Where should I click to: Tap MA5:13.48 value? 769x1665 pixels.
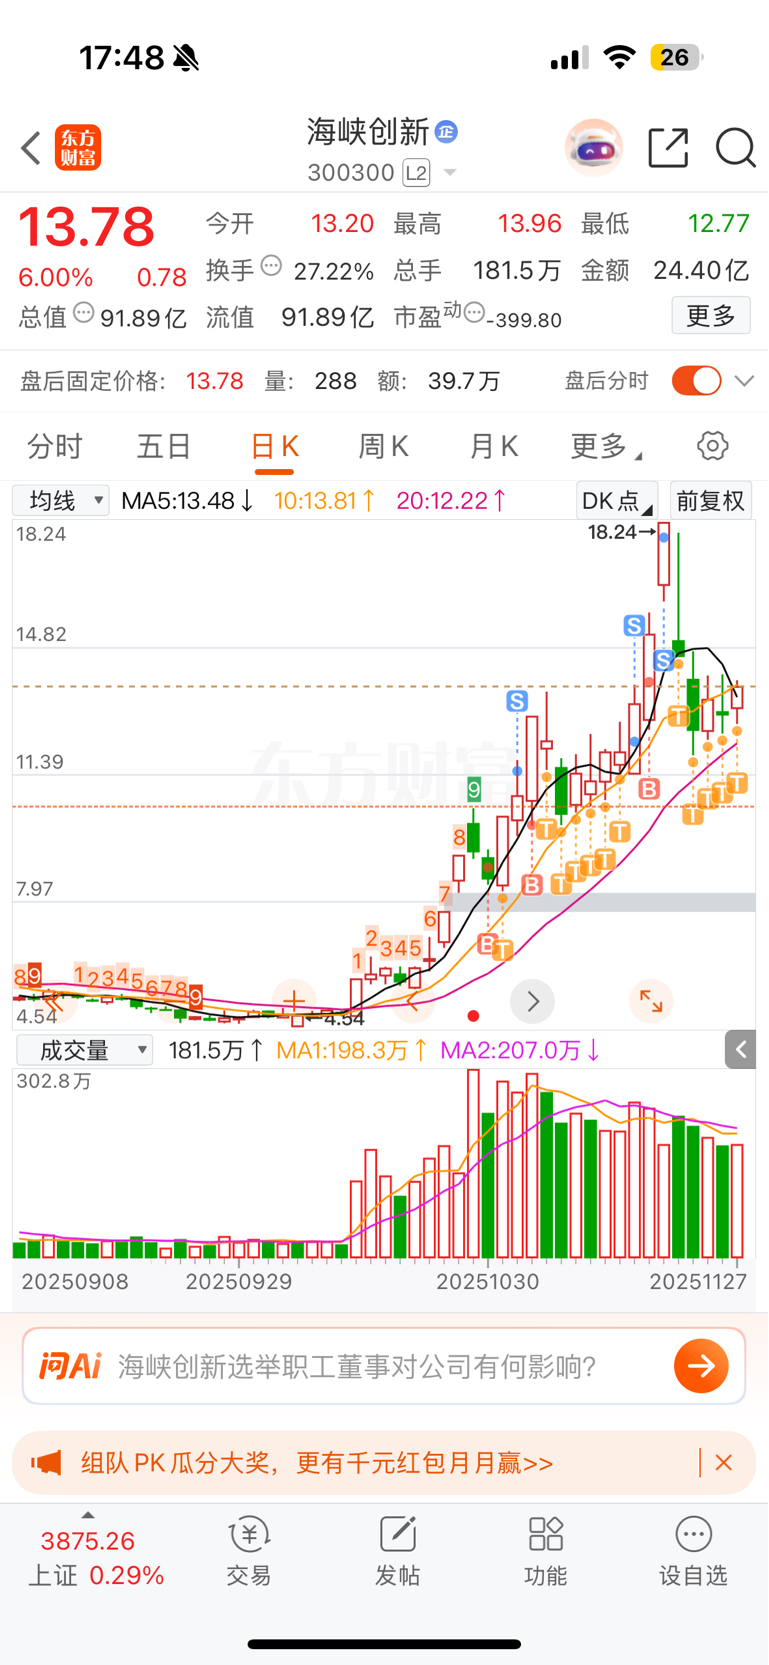pyautogui.click(x=187, y=500)
